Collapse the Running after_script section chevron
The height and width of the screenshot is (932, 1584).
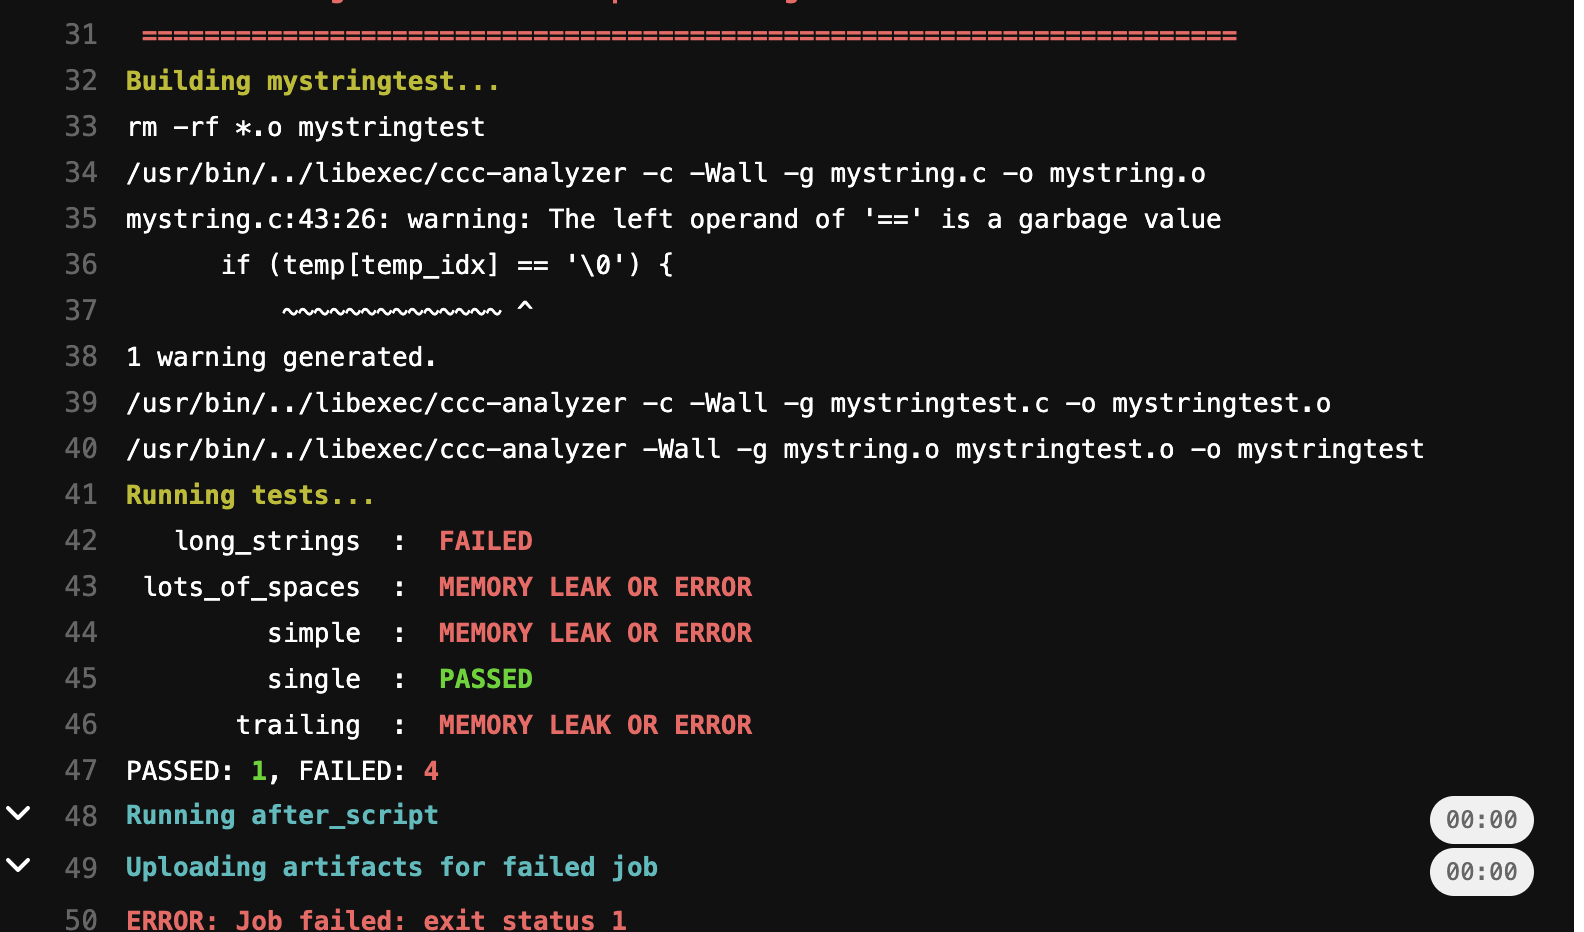point(19,813)
